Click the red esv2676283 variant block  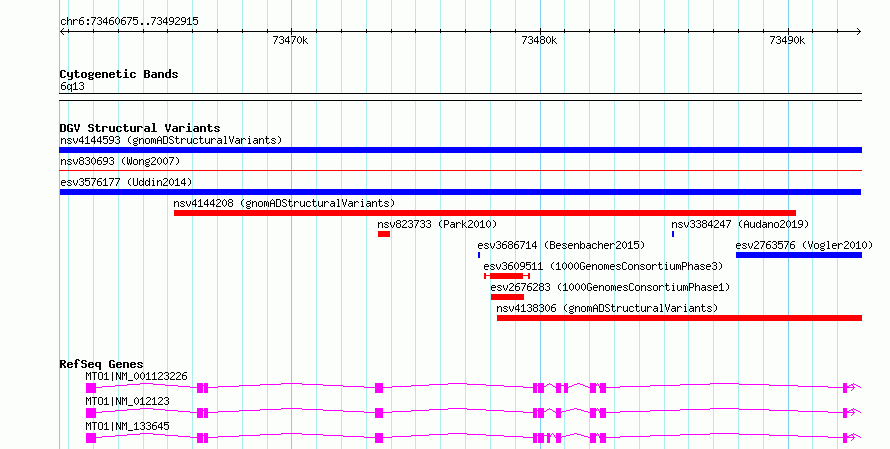pyautogui.click(x=507, y=297)
